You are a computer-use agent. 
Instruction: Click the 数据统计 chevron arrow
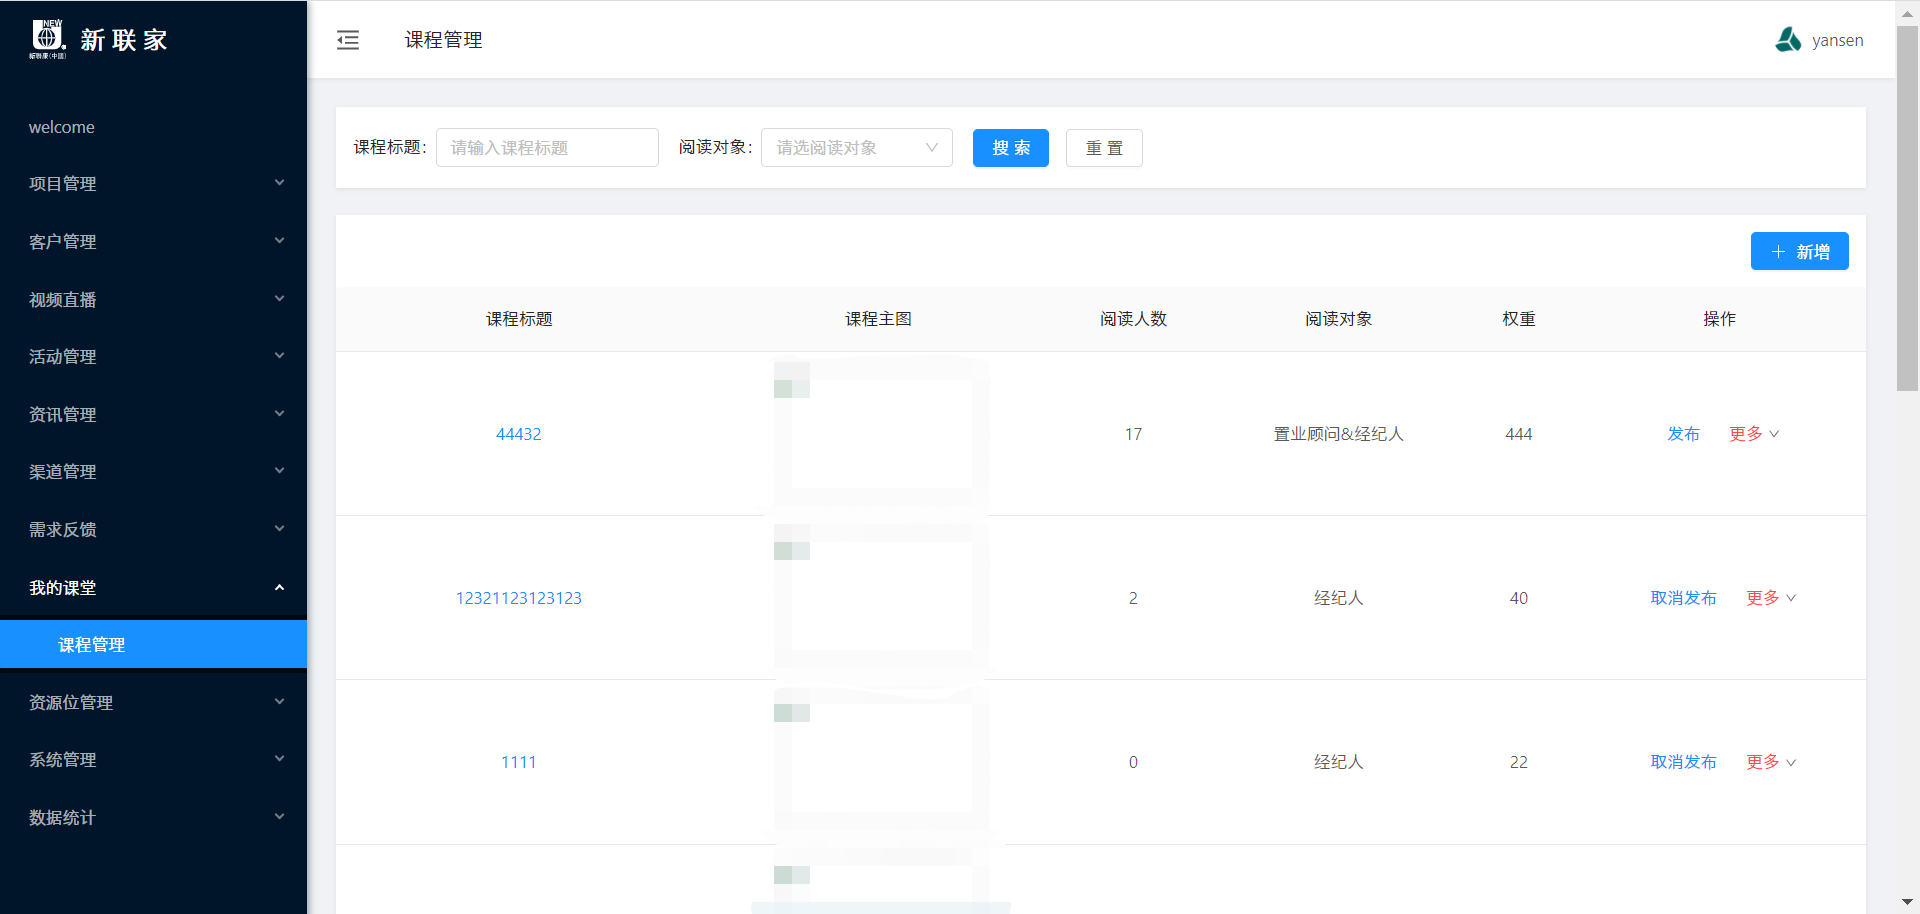(x=280, y=817)
